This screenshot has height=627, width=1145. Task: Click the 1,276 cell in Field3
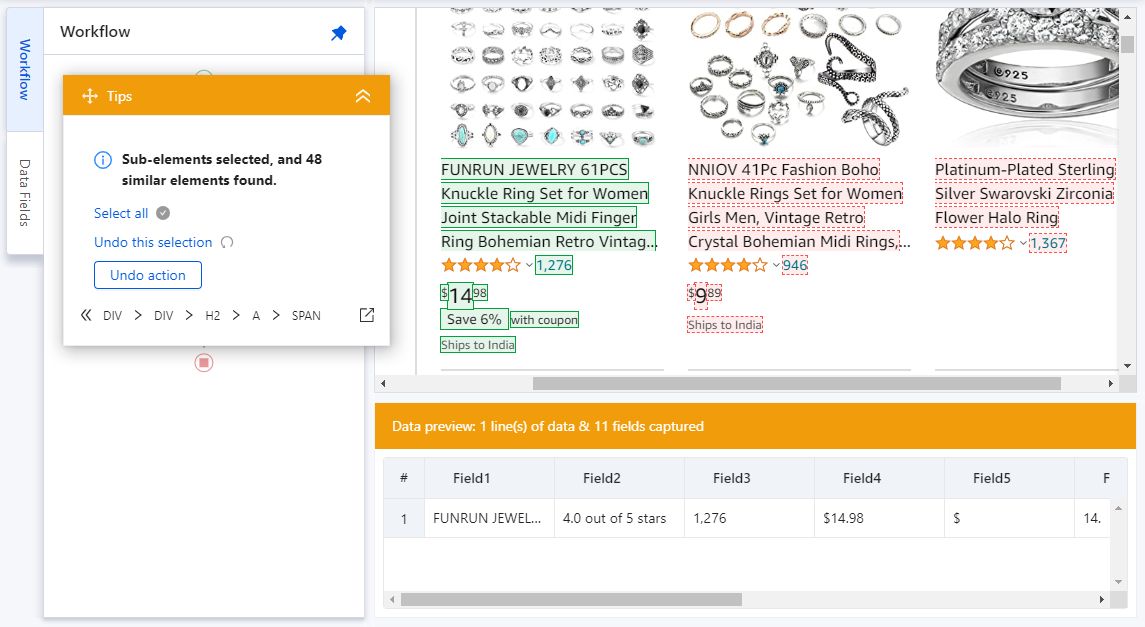pos(749,518)
